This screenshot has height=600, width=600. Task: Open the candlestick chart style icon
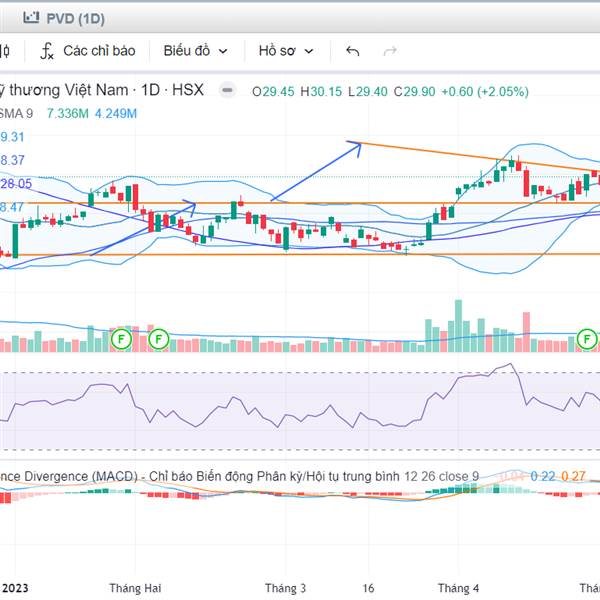tap(5, 51)
